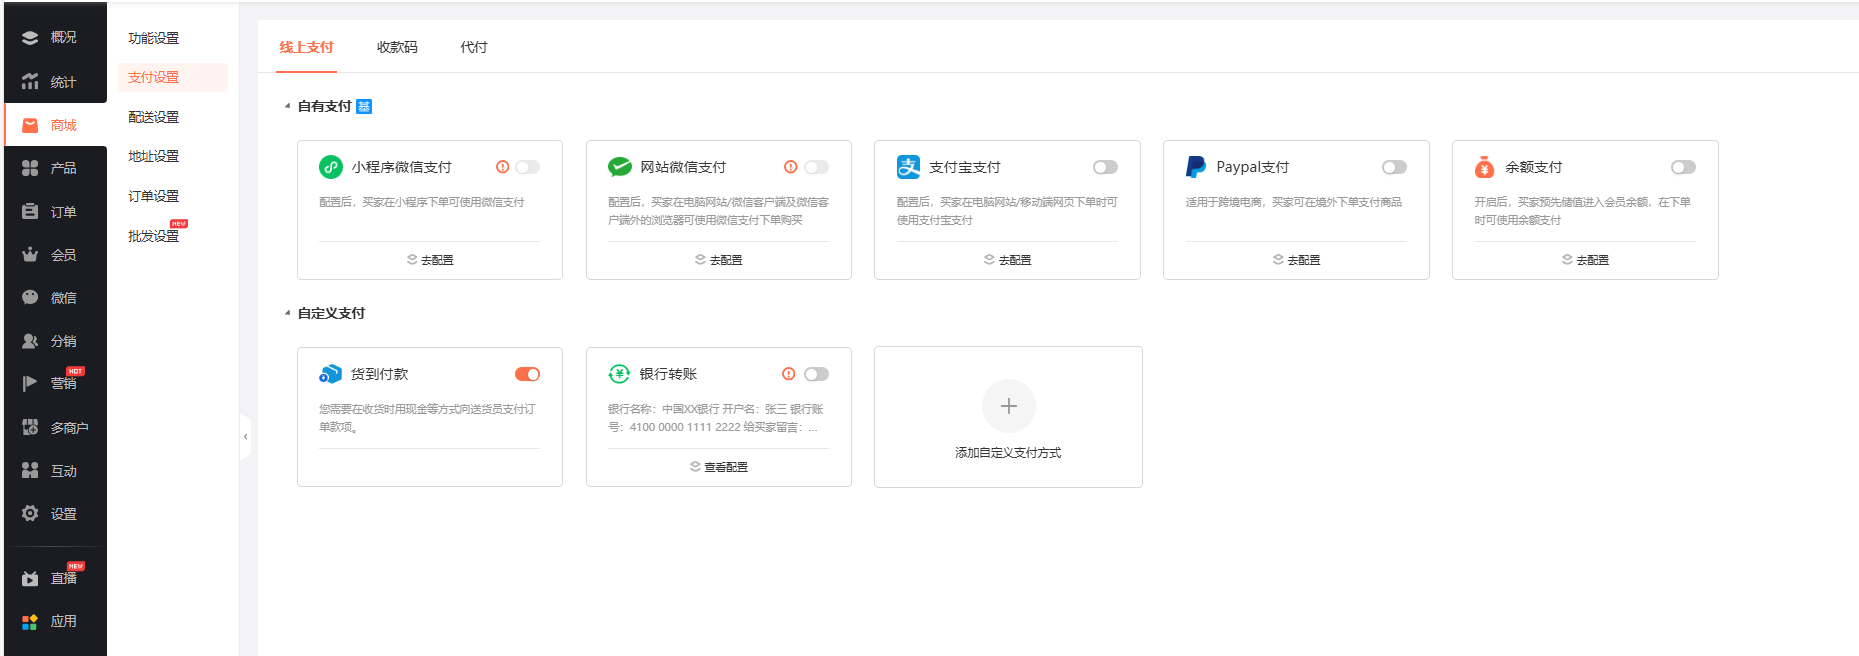Screen dimensions: 1859x656
Task: Add a custom payment method with plus button
Action: tap(1009, 406)
